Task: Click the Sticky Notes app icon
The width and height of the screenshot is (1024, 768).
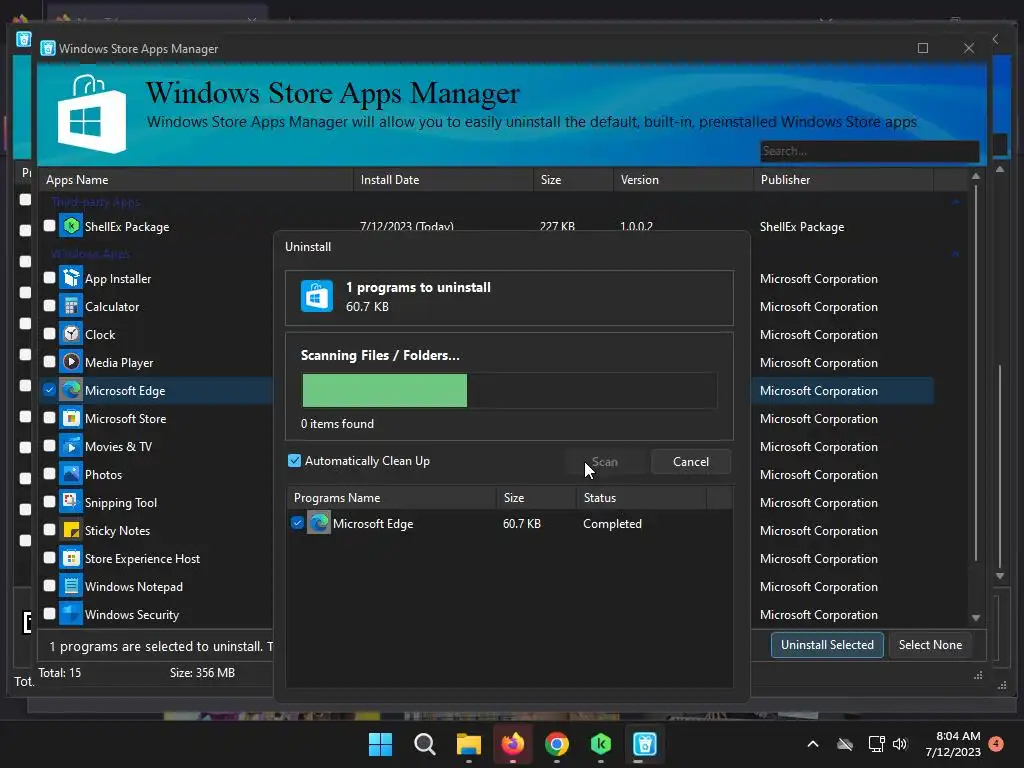Action: pos(71,530)
